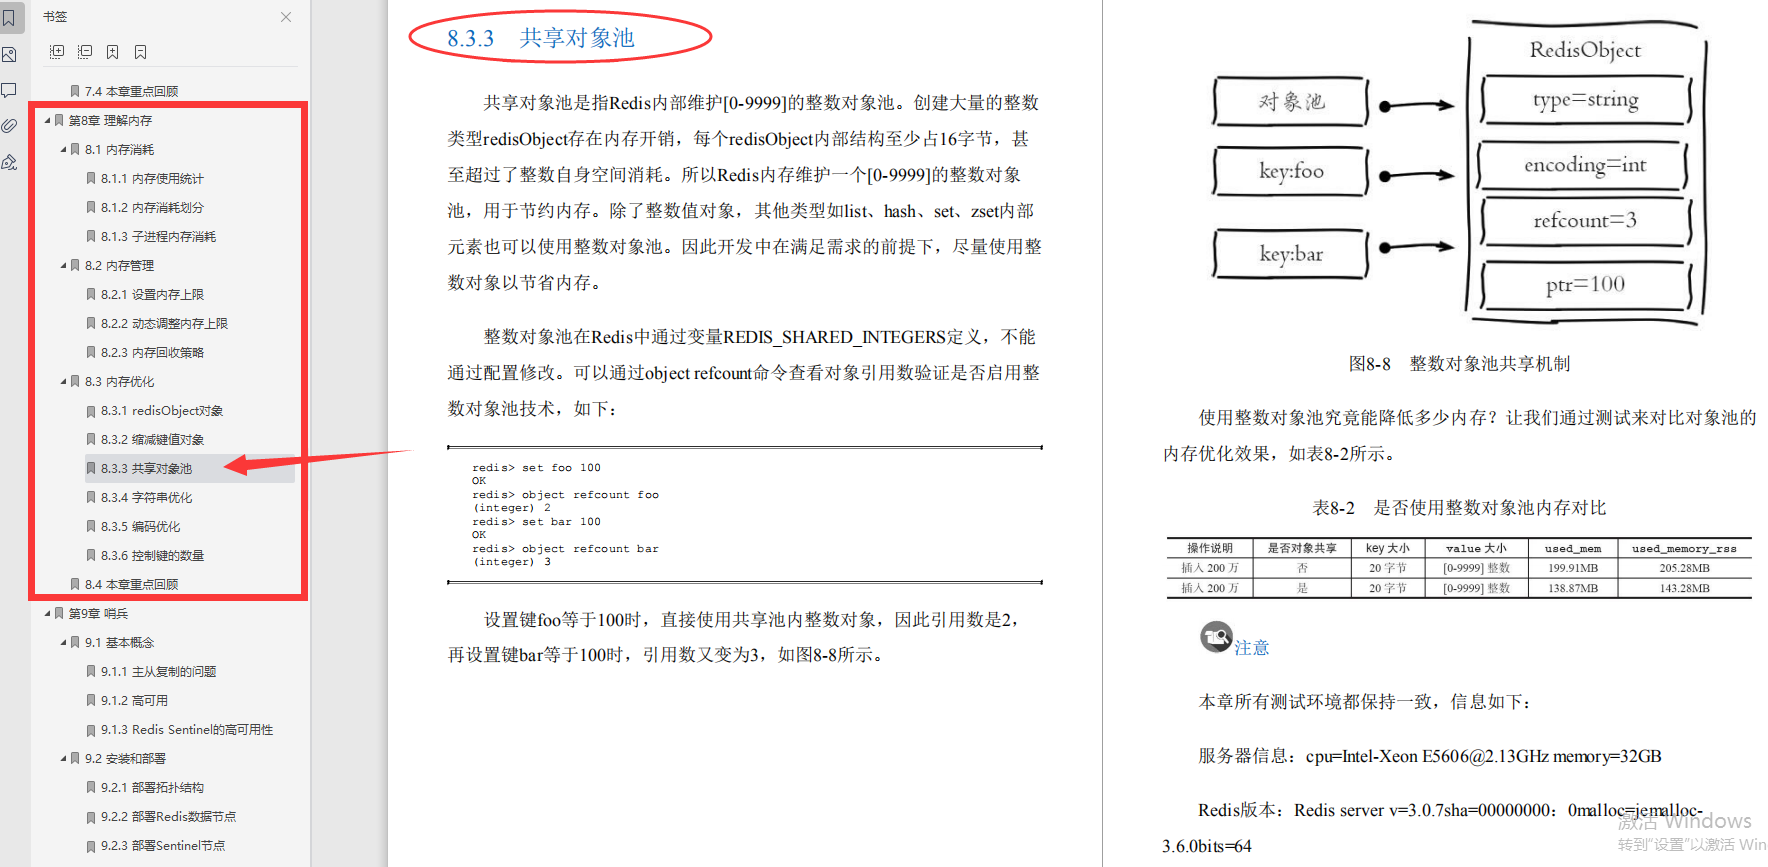The image size is (1768, 867).
Task: Click the code line 'redis> object refcount bar'
Action: coord(565,548)
